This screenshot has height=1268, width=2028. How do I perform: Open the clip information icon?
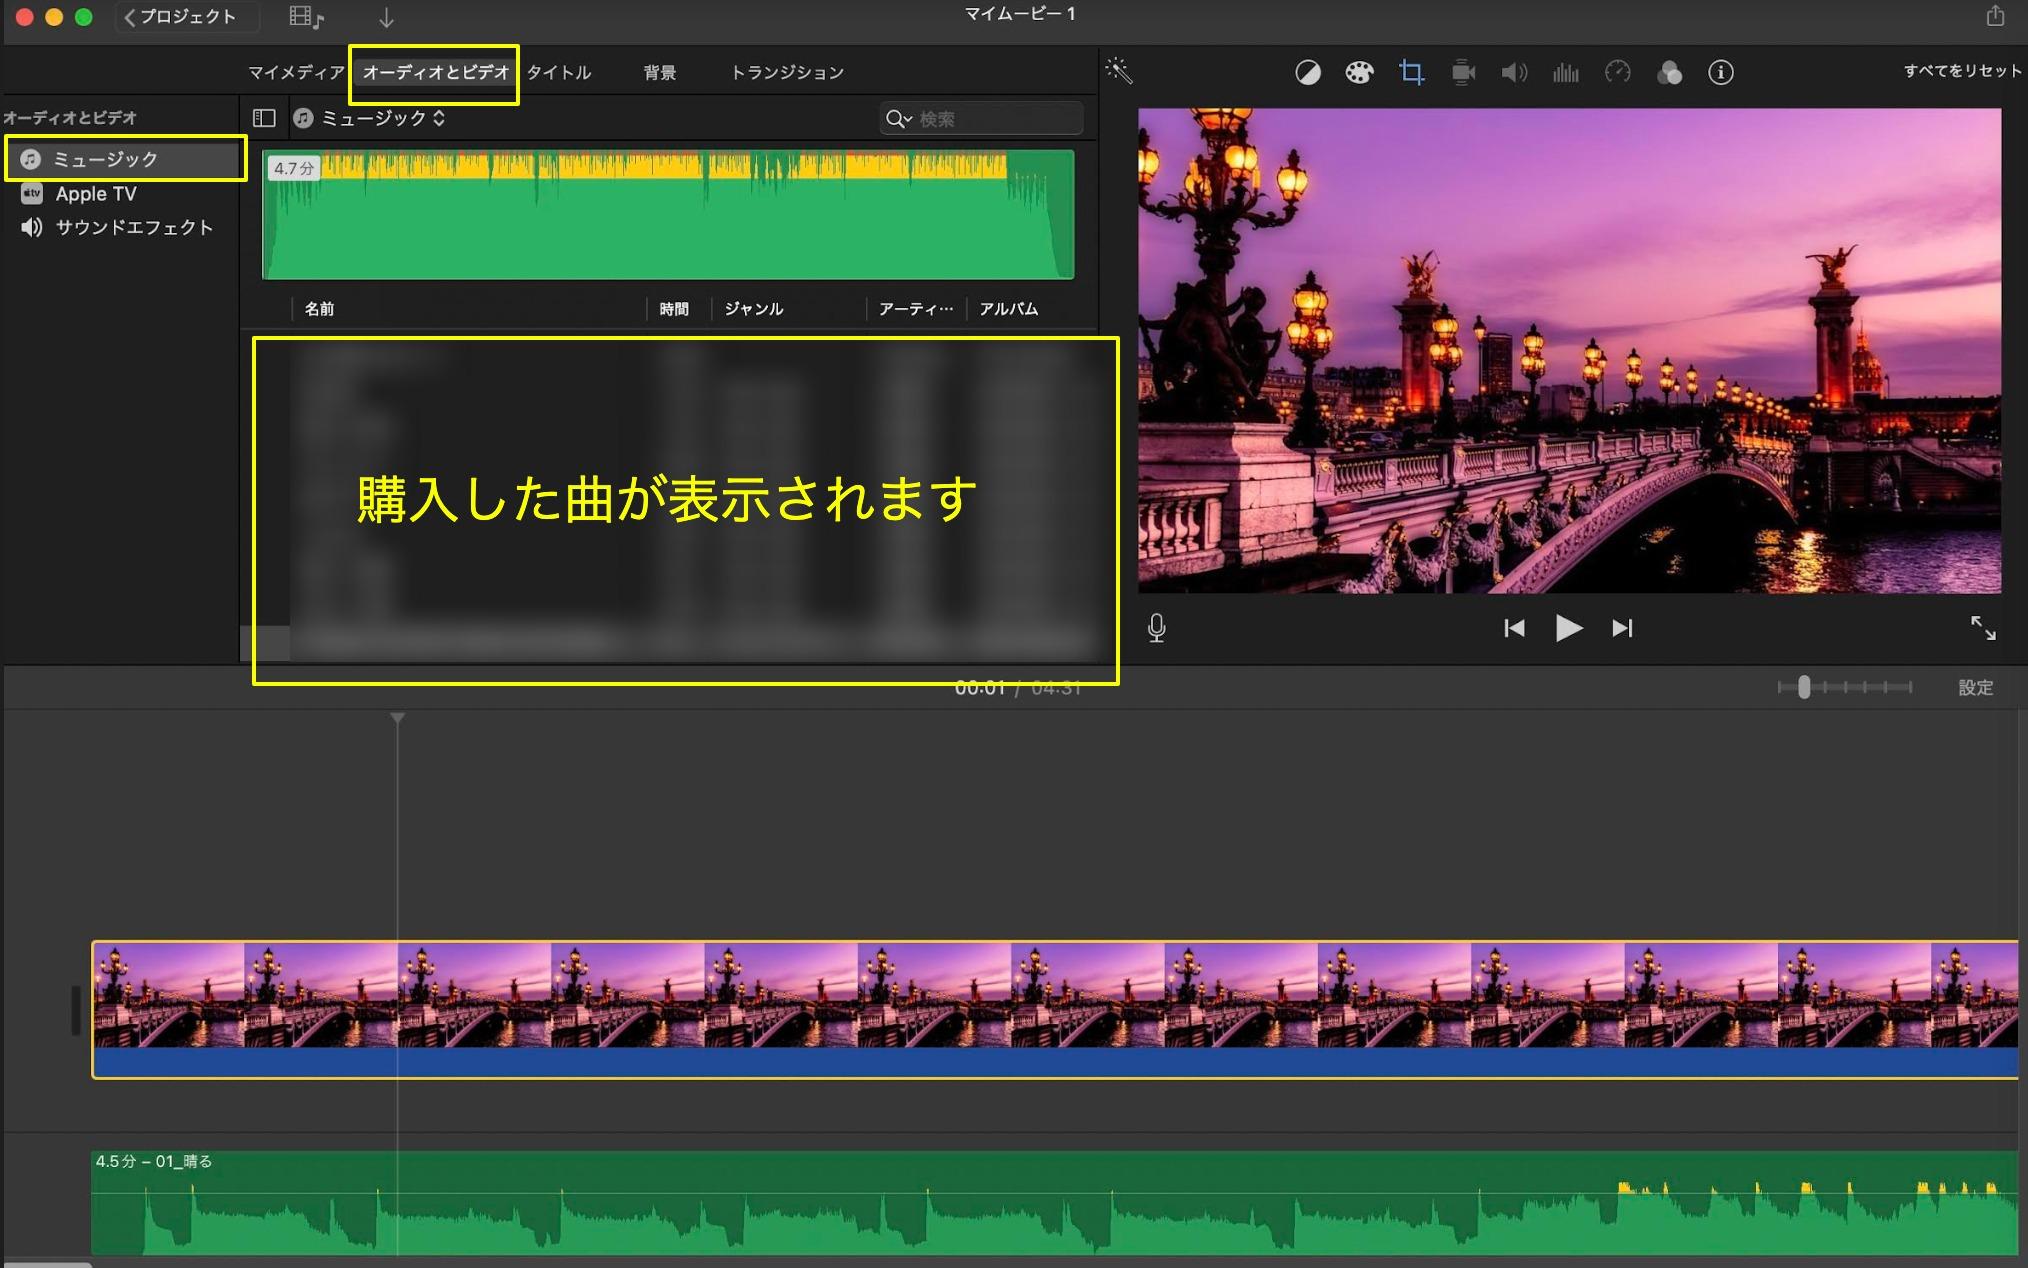[1720, 72]
